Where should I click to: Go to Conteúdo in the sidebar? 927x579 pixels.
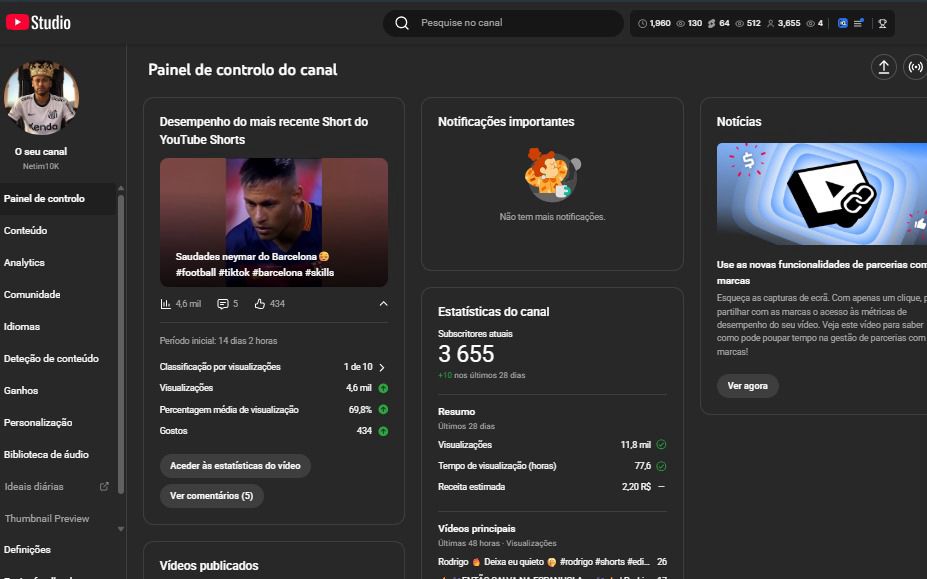25,231
